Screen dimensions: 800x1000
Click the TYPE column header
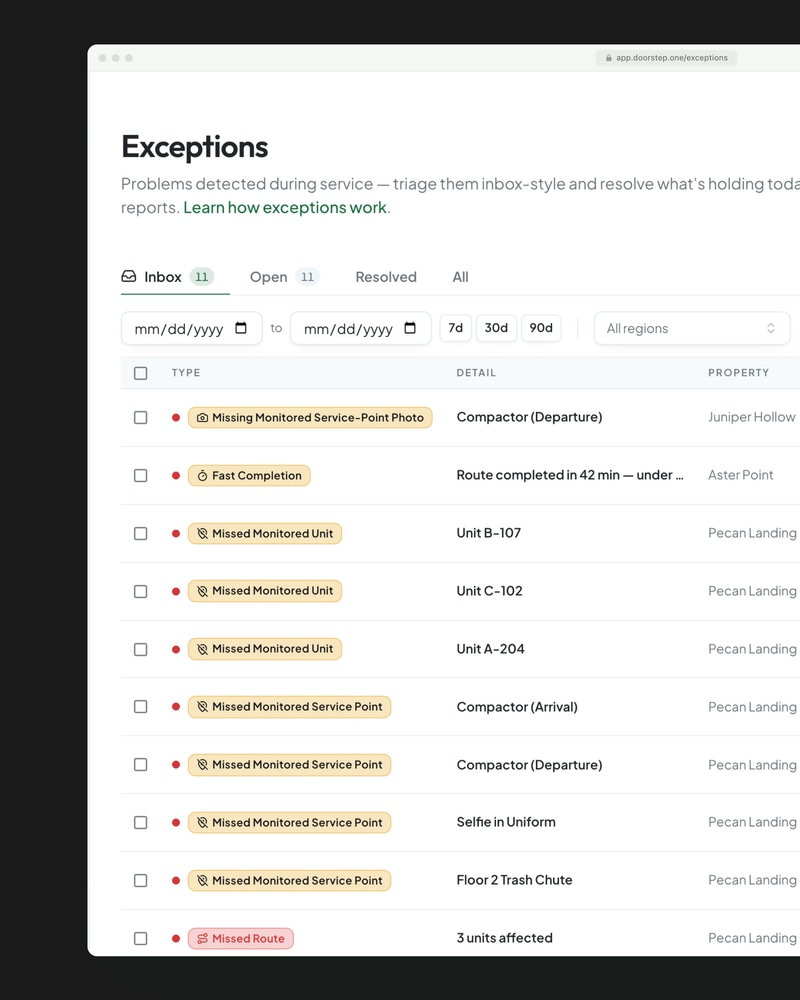186,373
